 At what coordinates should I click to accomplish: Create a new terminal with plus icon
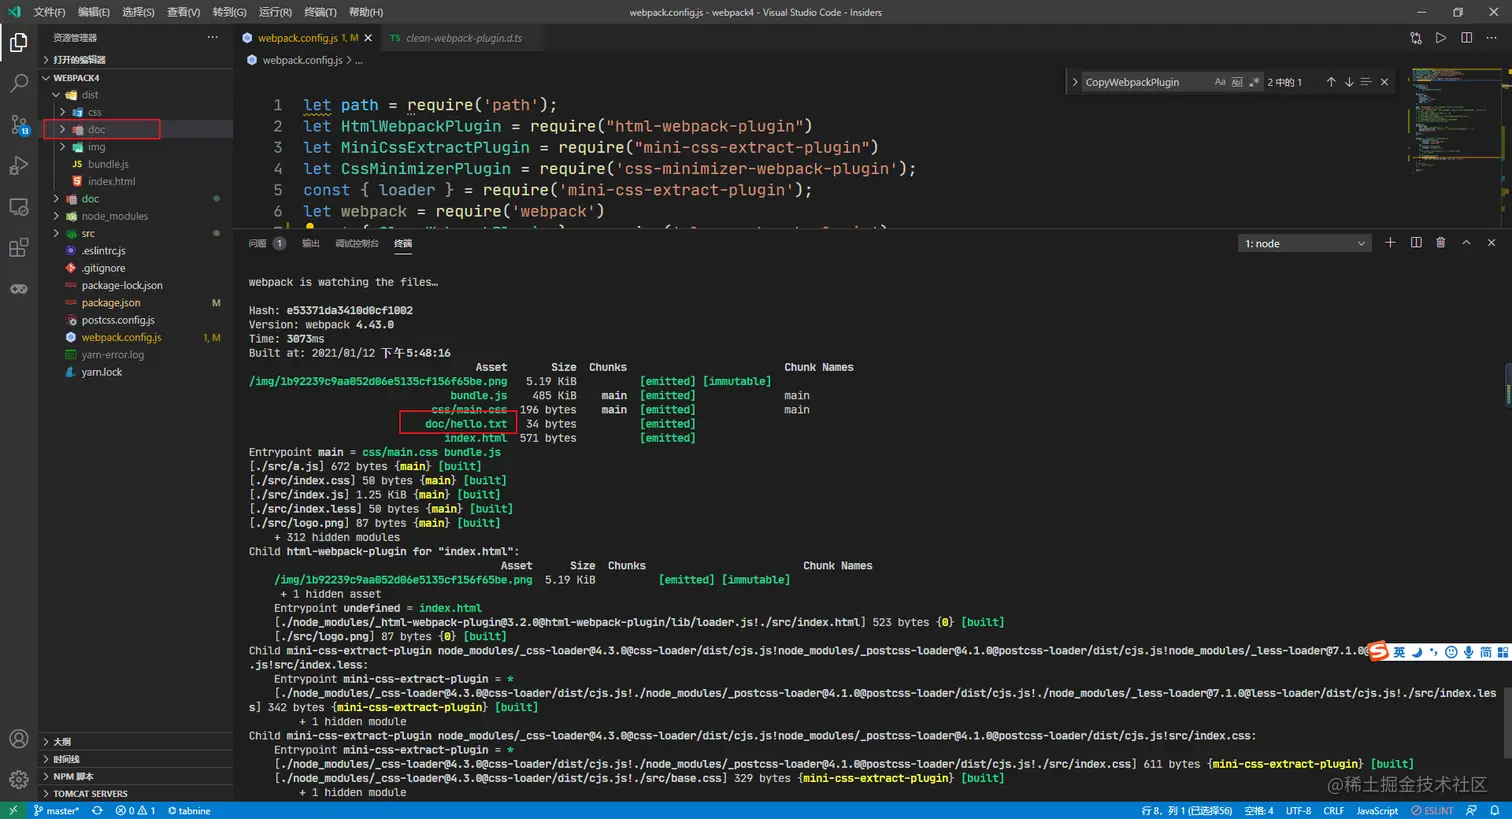pyautogui.click(x=1390, y=243)
